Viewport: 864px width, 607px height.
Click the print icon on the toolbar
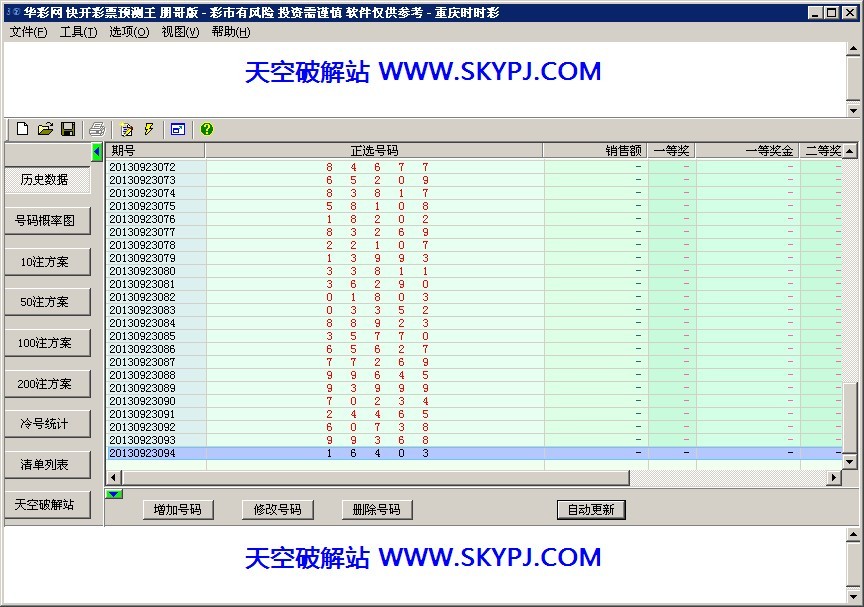(98, 128)
